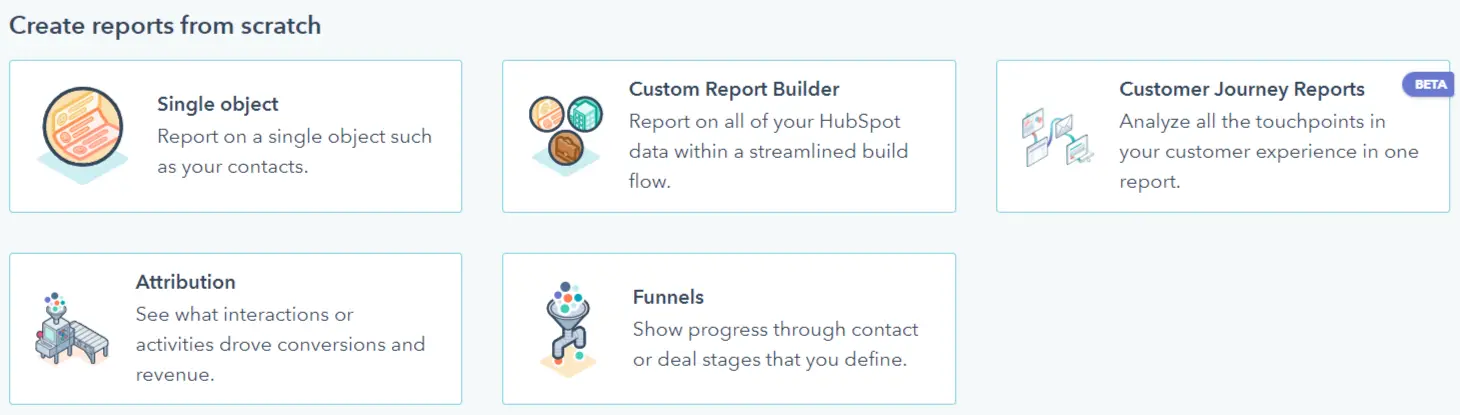Click the Create reports from scratch heading

click(x=165, y=25)
